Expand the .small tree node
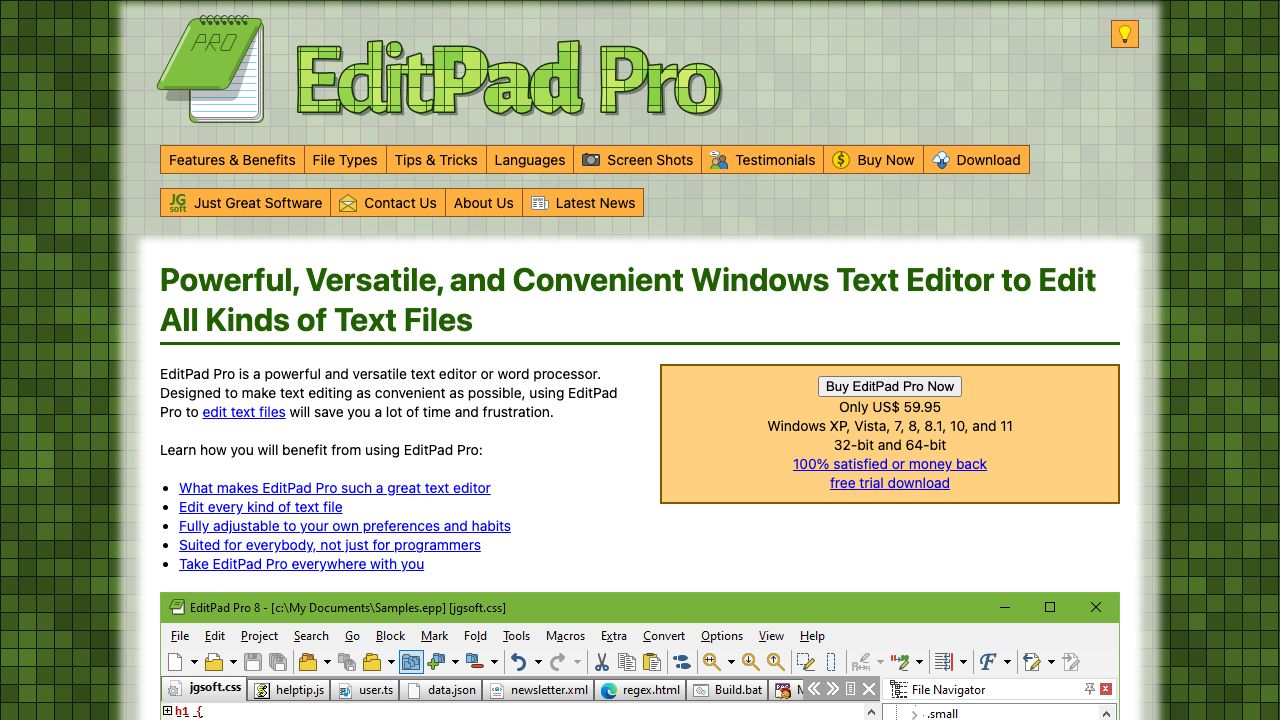Viewport: 1280px width, 720px height. point(913,713)
